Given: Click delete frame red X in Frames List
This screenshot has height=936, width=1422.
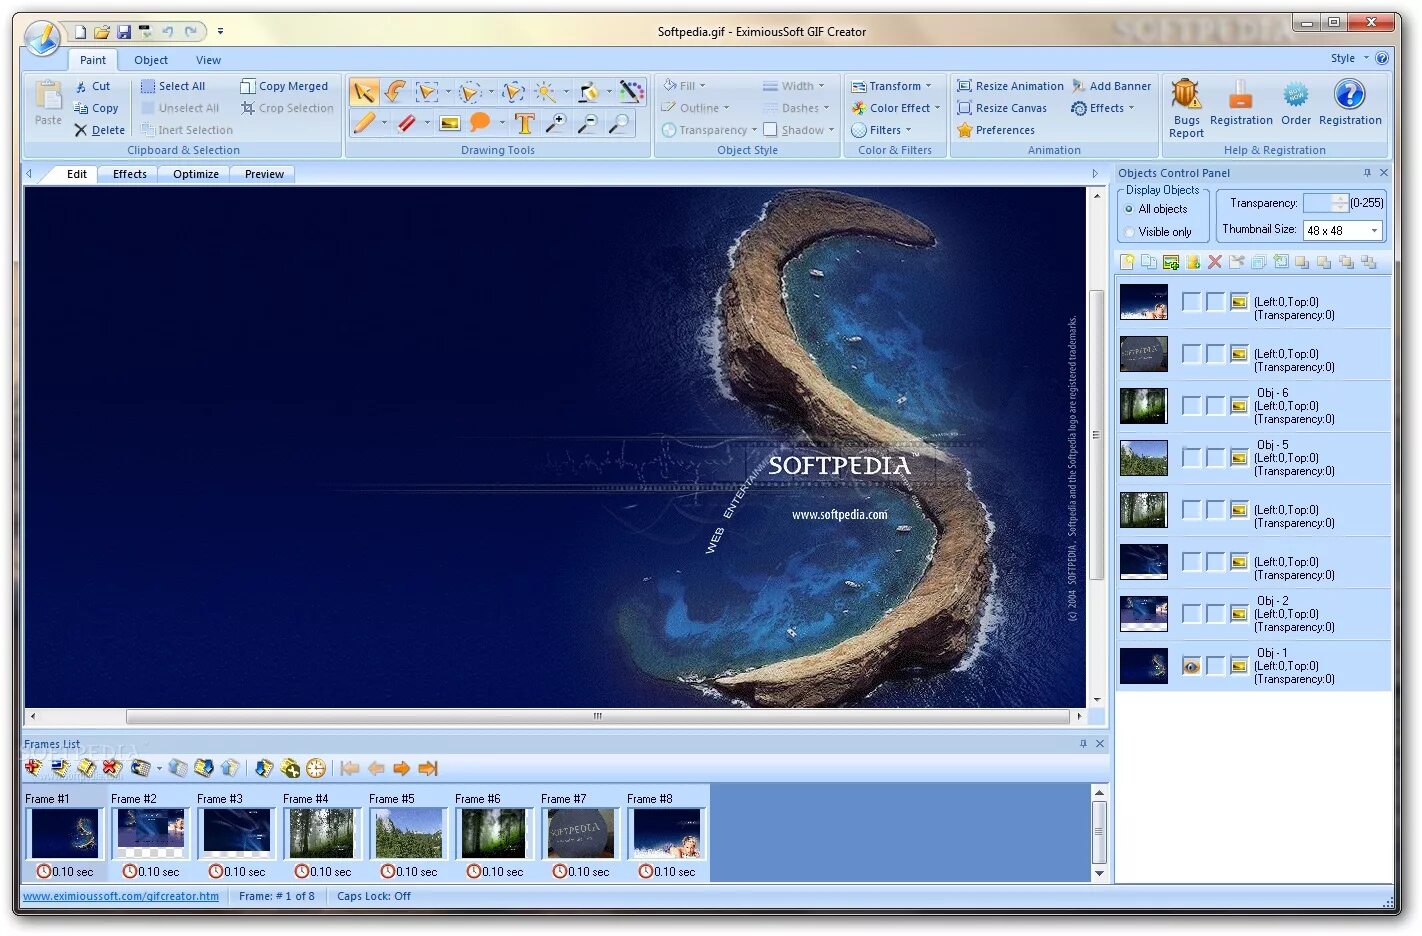Looking at the screenshot, I should coord(112,768).
